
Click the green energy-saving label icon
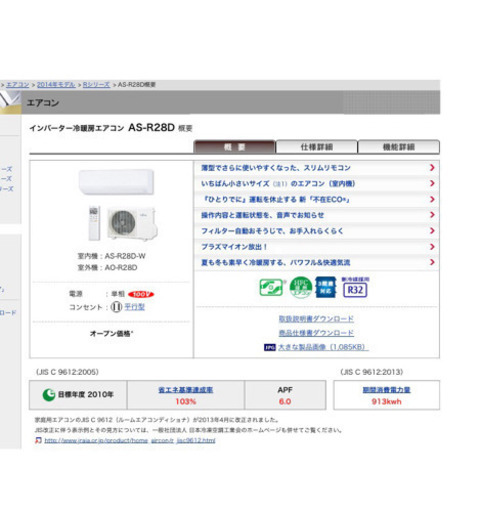pos(271,287)
